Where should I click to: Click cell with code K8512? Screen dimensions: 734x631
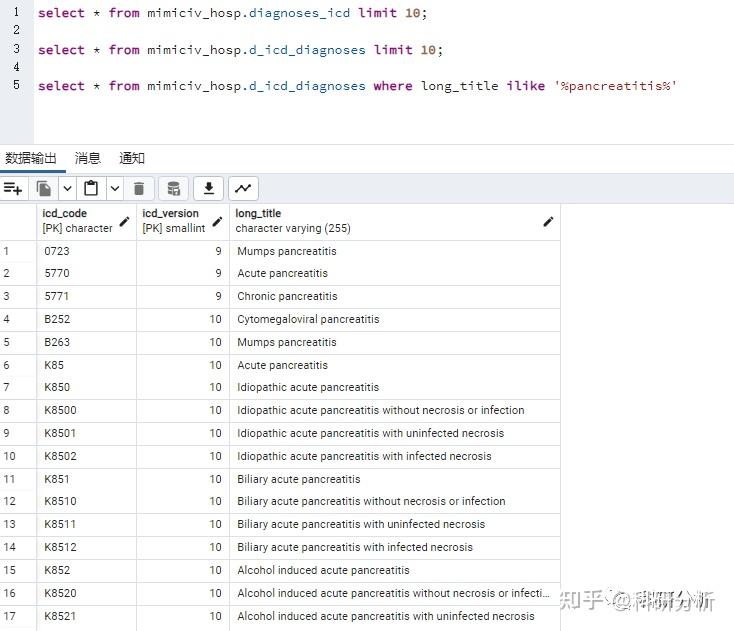point(86,548)
